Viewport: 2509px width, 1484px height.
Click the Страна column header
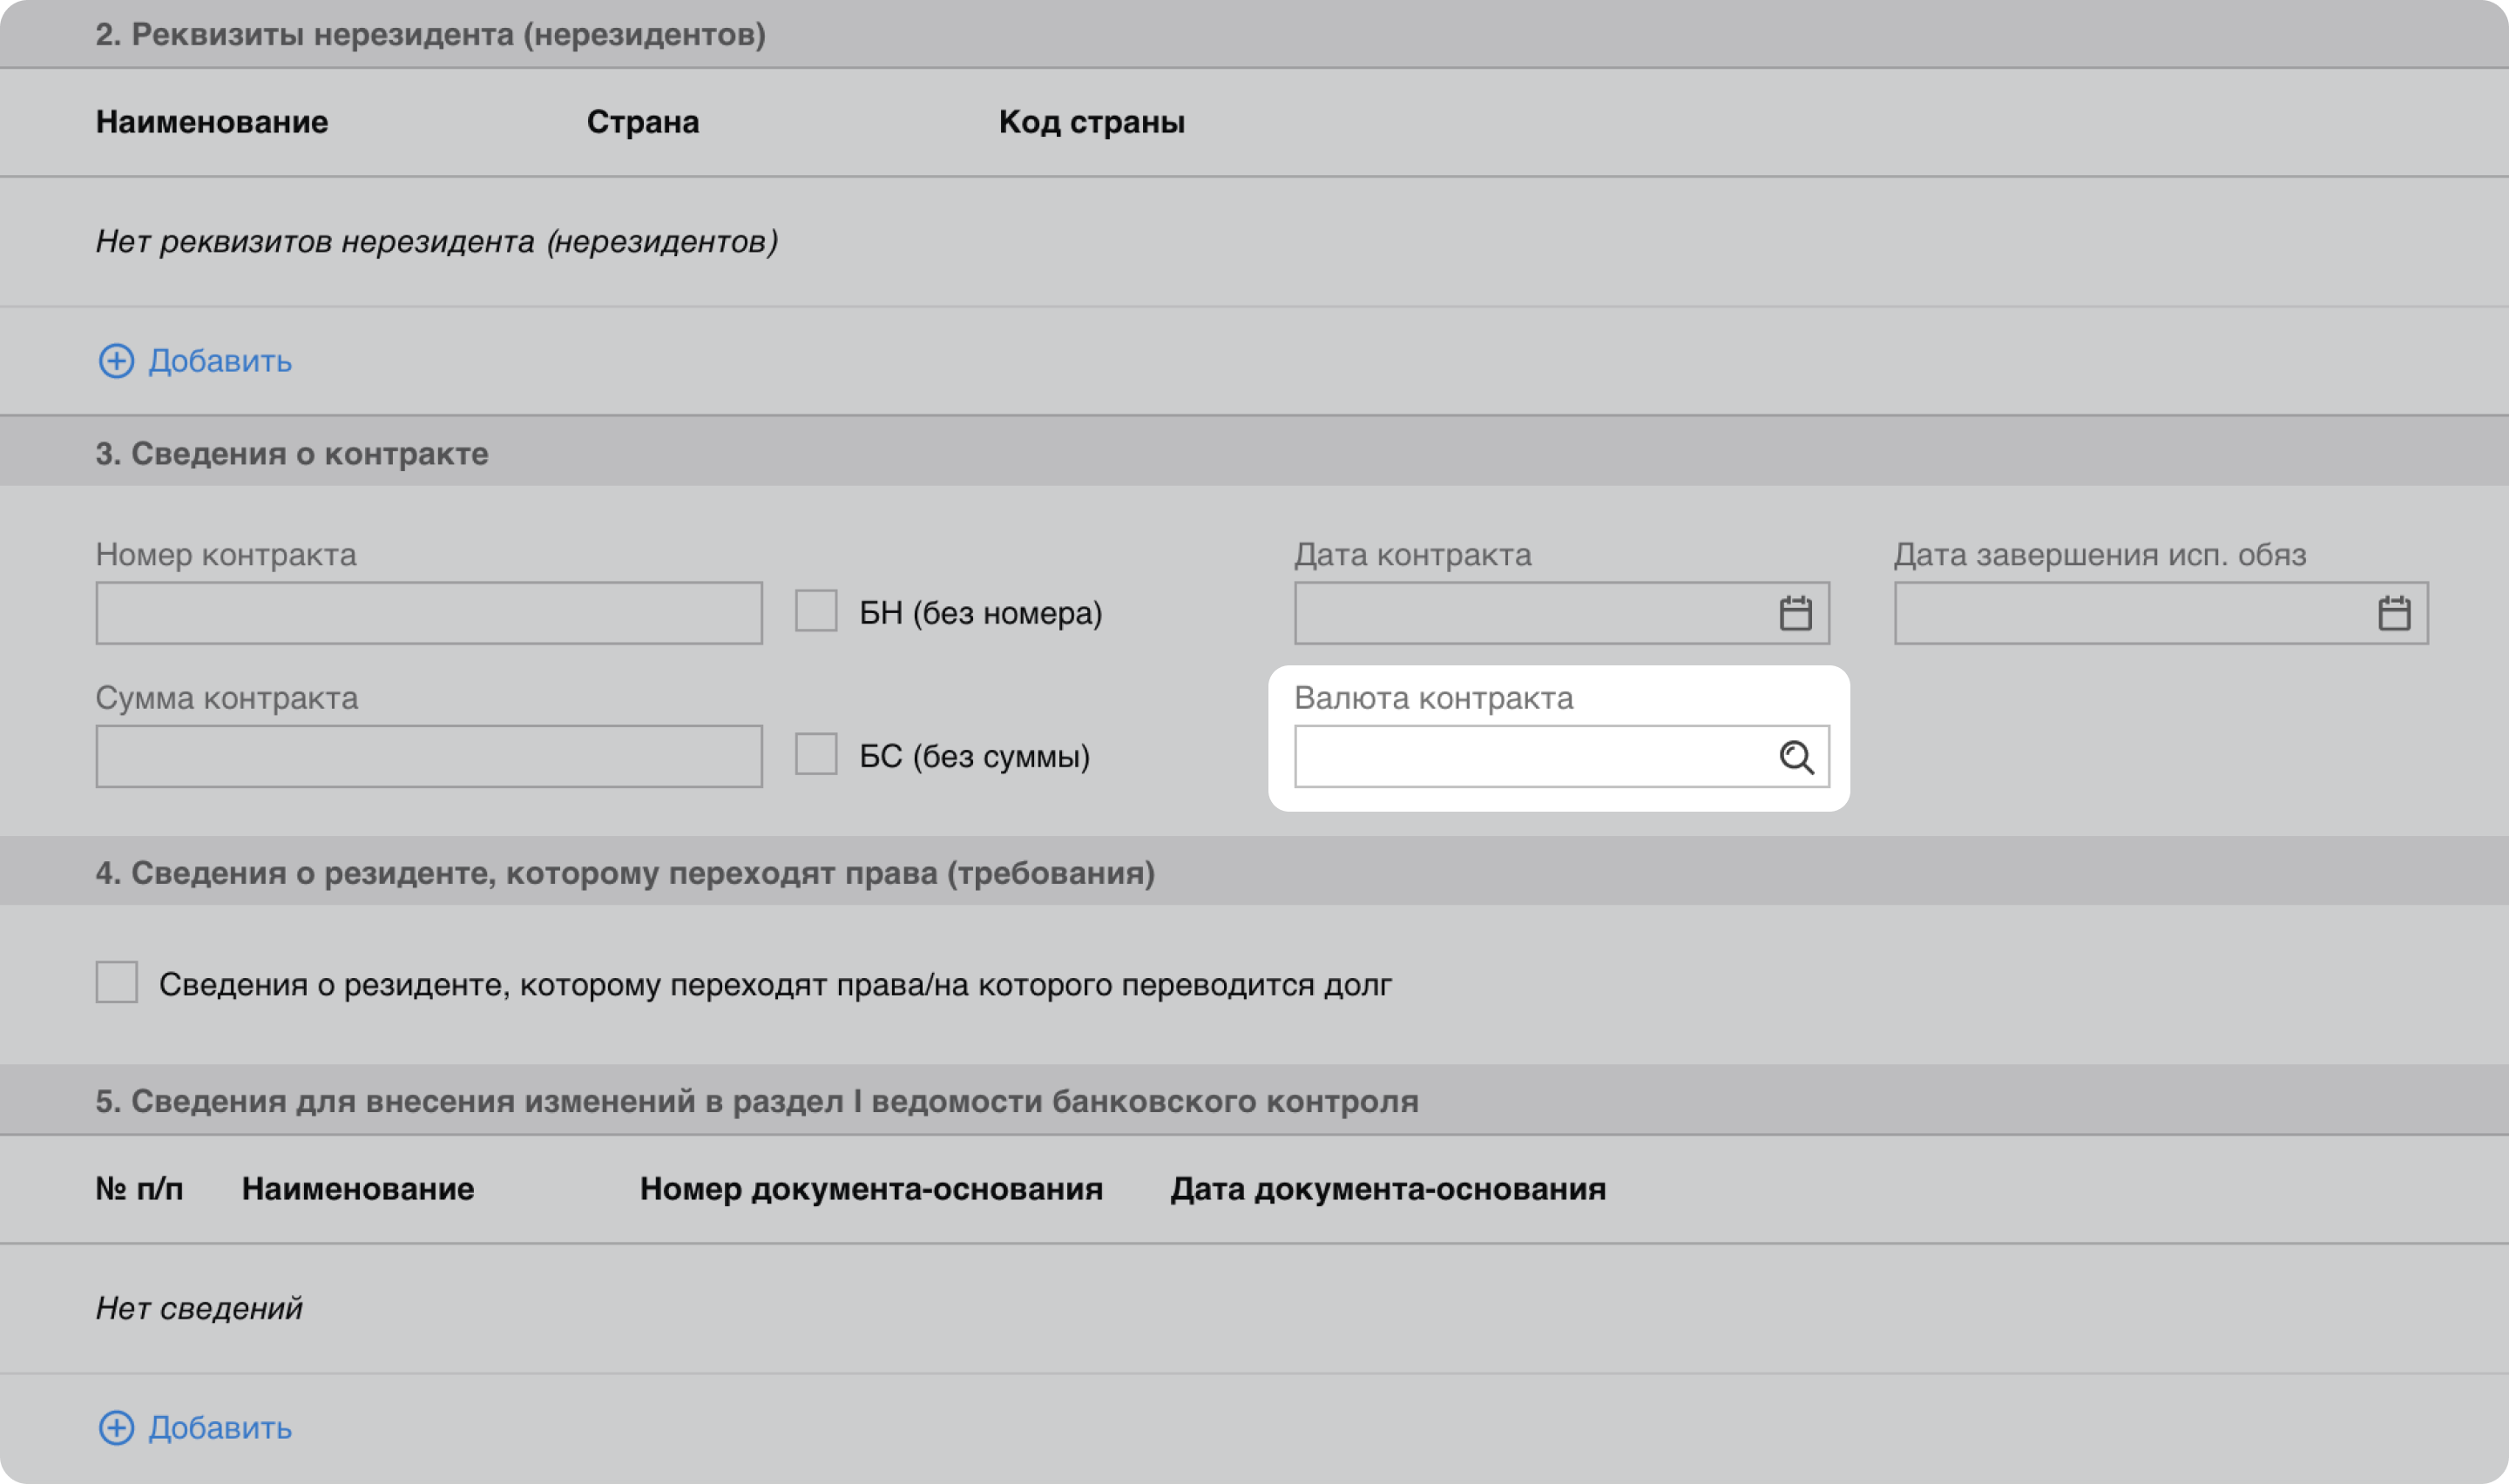click(642, 122)
